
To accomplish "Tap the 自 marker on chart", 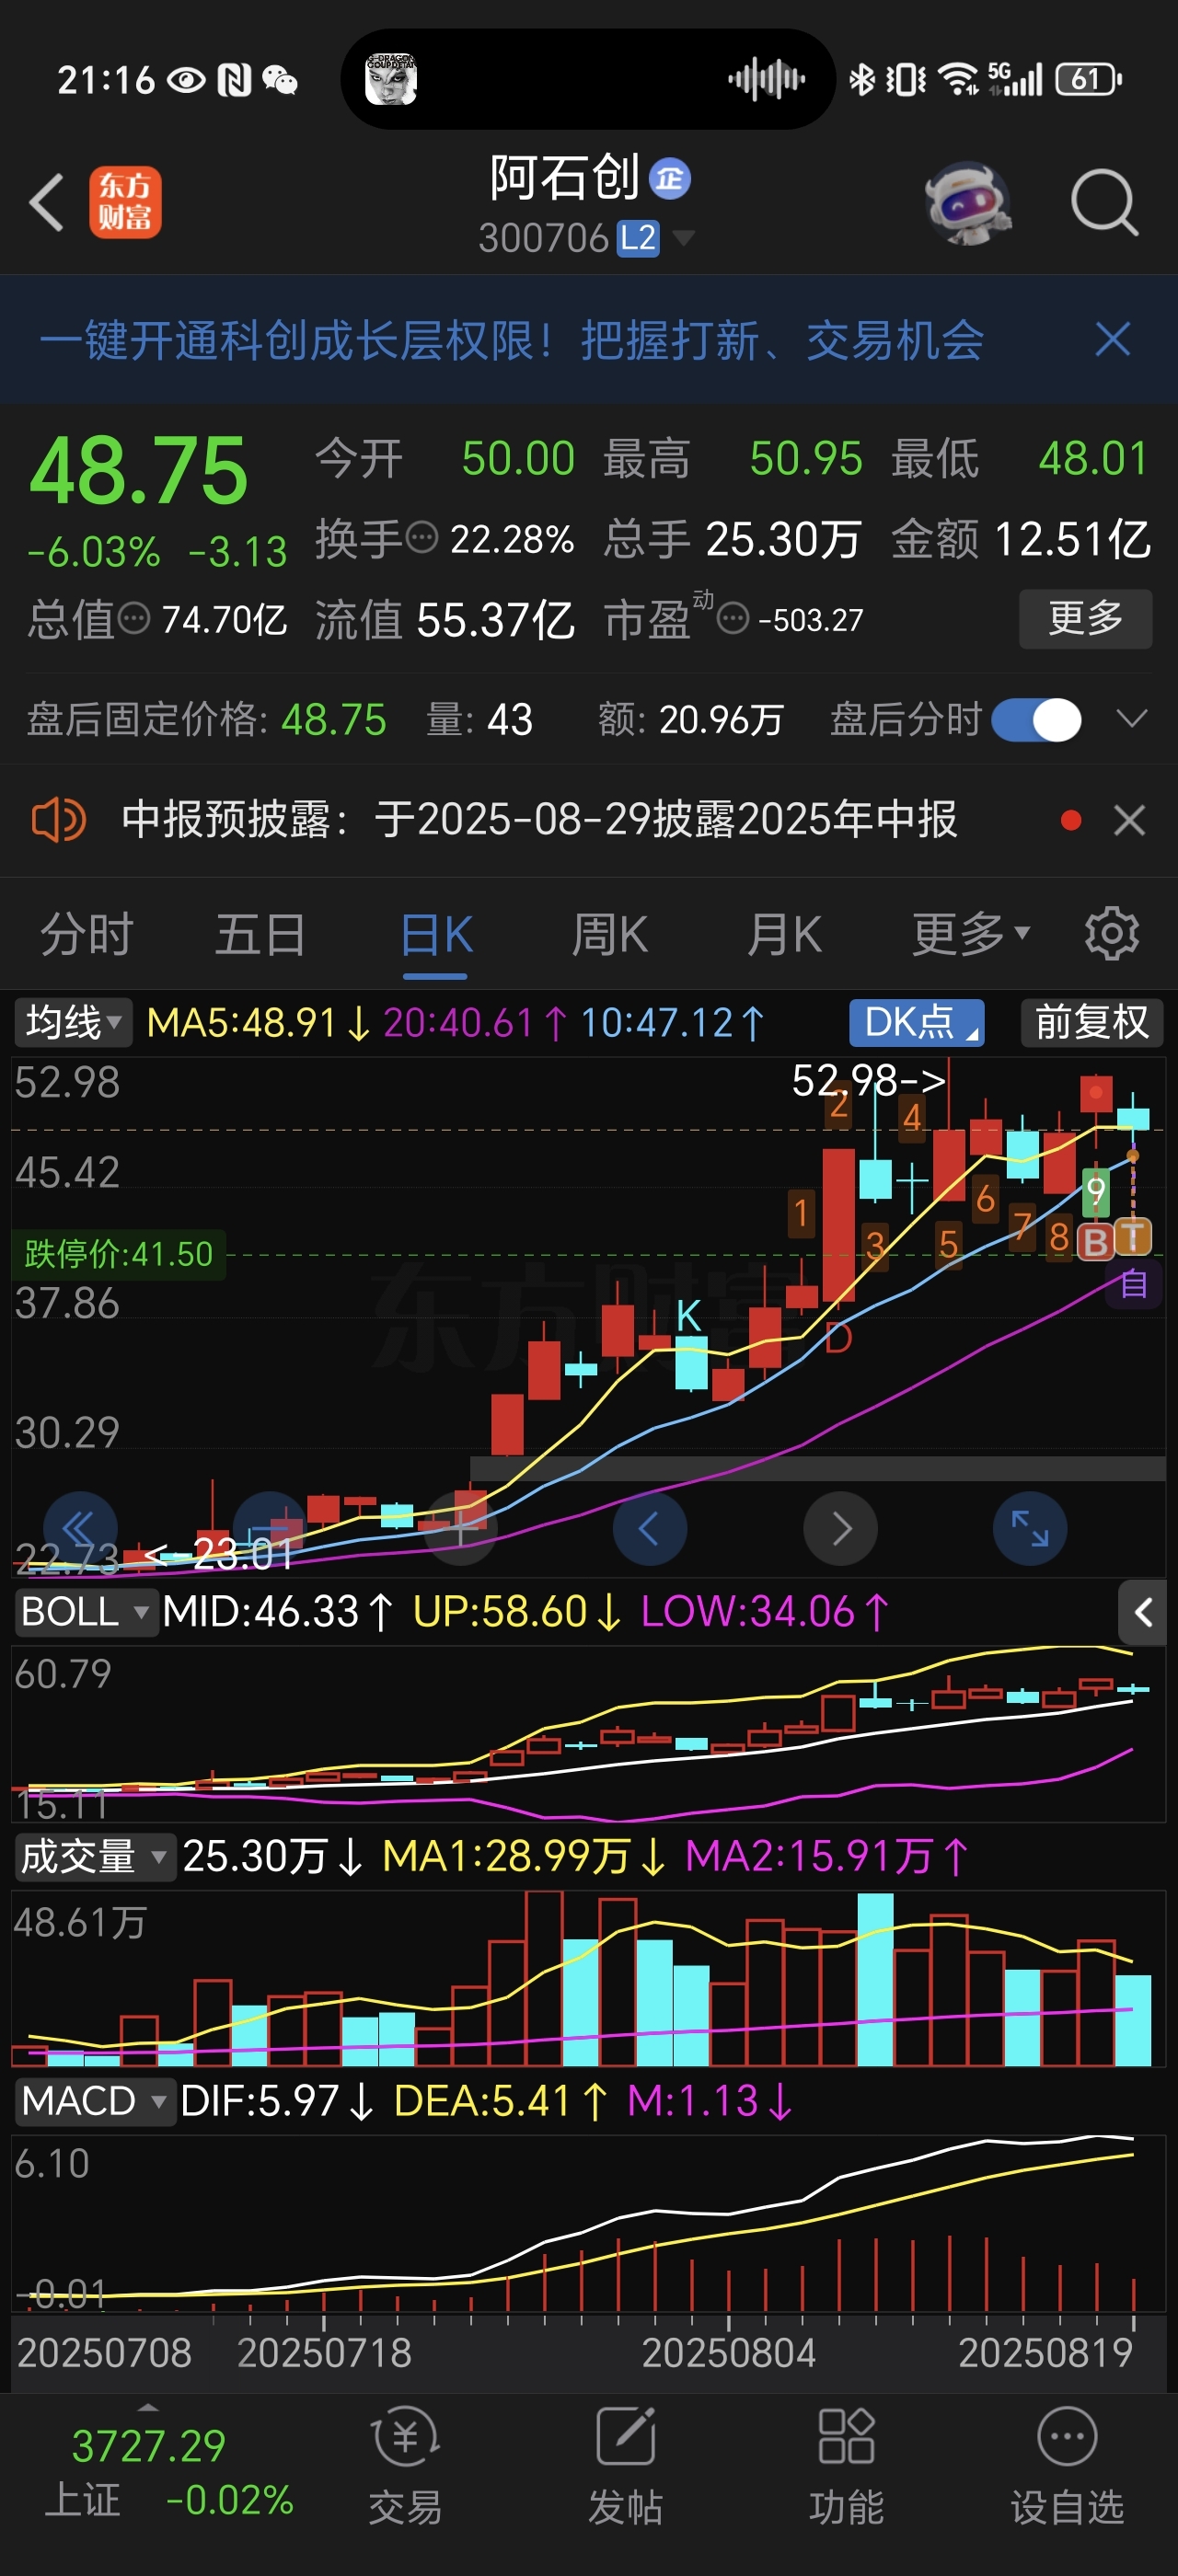I will [x=1134, y=1283].
